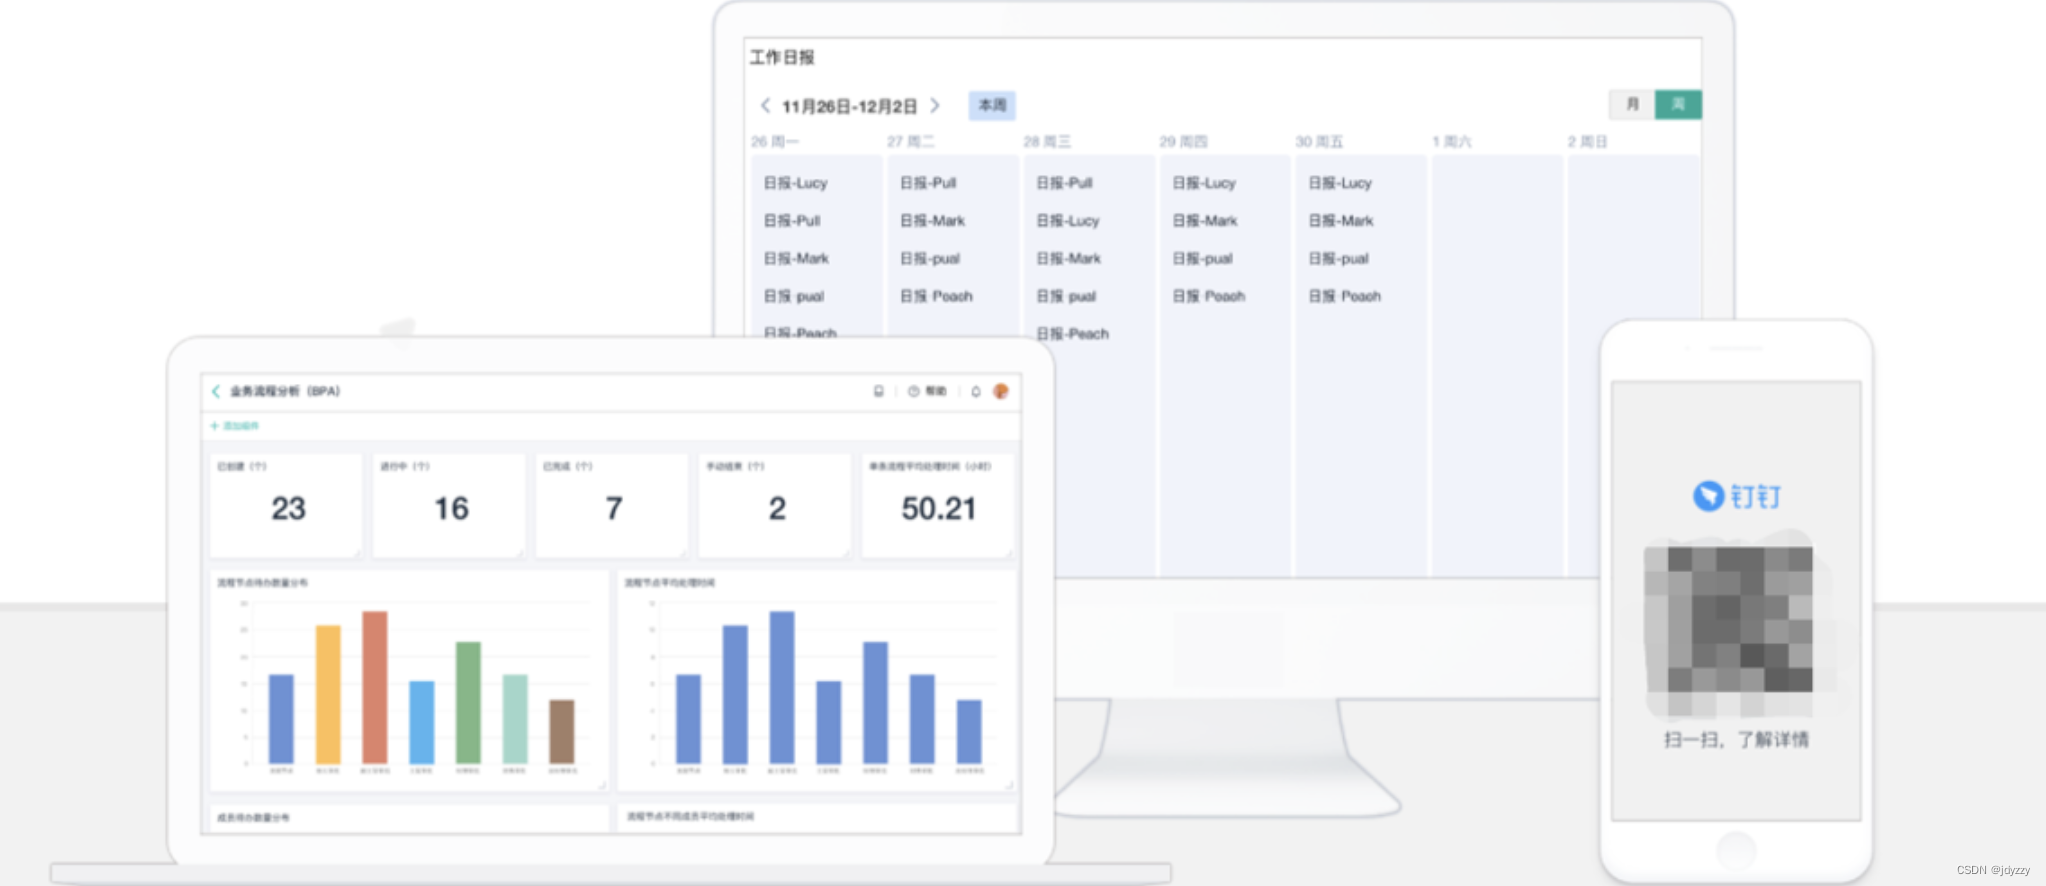Open 日报-Mark in the 周三 column
The image size is (2046, 886).
(x=1069, y=259)
